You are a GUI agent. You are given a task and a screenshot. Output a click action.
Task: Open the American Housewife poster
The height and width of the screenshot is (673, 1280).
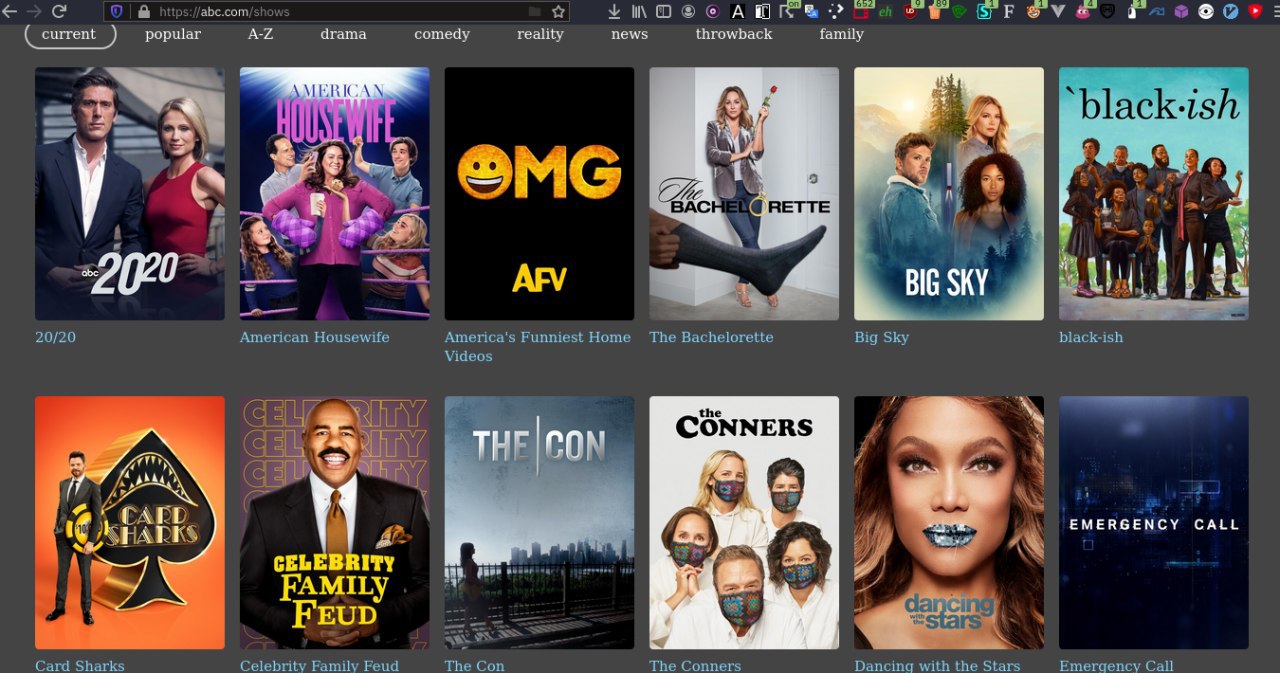[335, 194]
